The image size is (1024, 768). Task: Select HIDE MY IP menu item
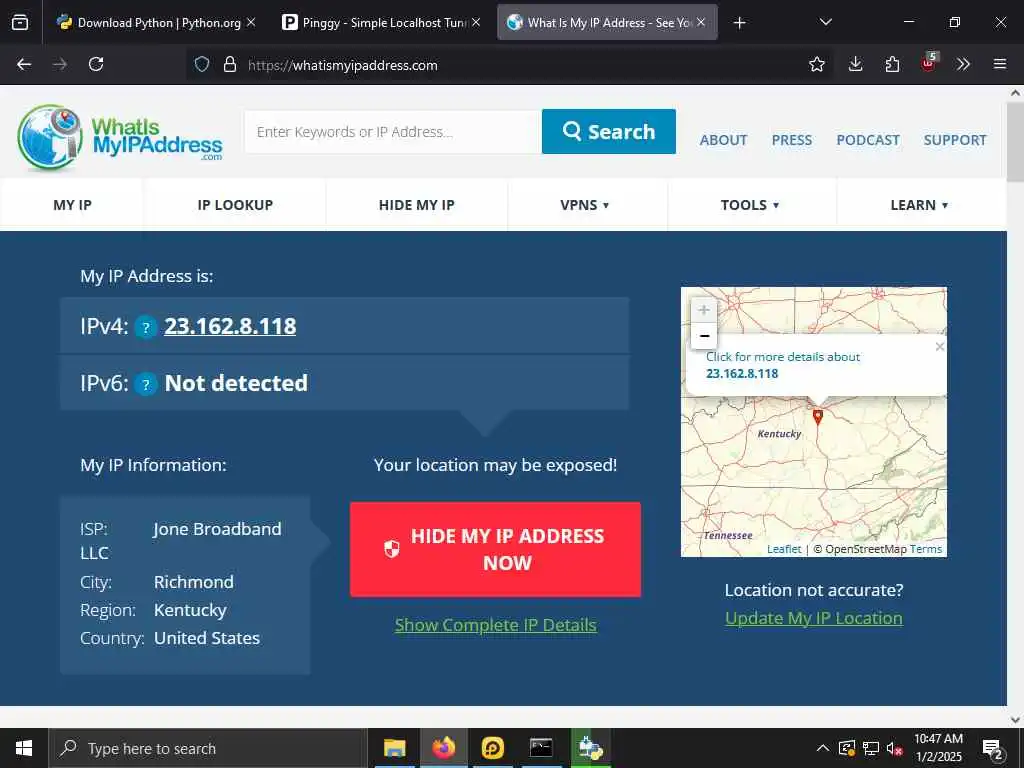coord(417,204)
